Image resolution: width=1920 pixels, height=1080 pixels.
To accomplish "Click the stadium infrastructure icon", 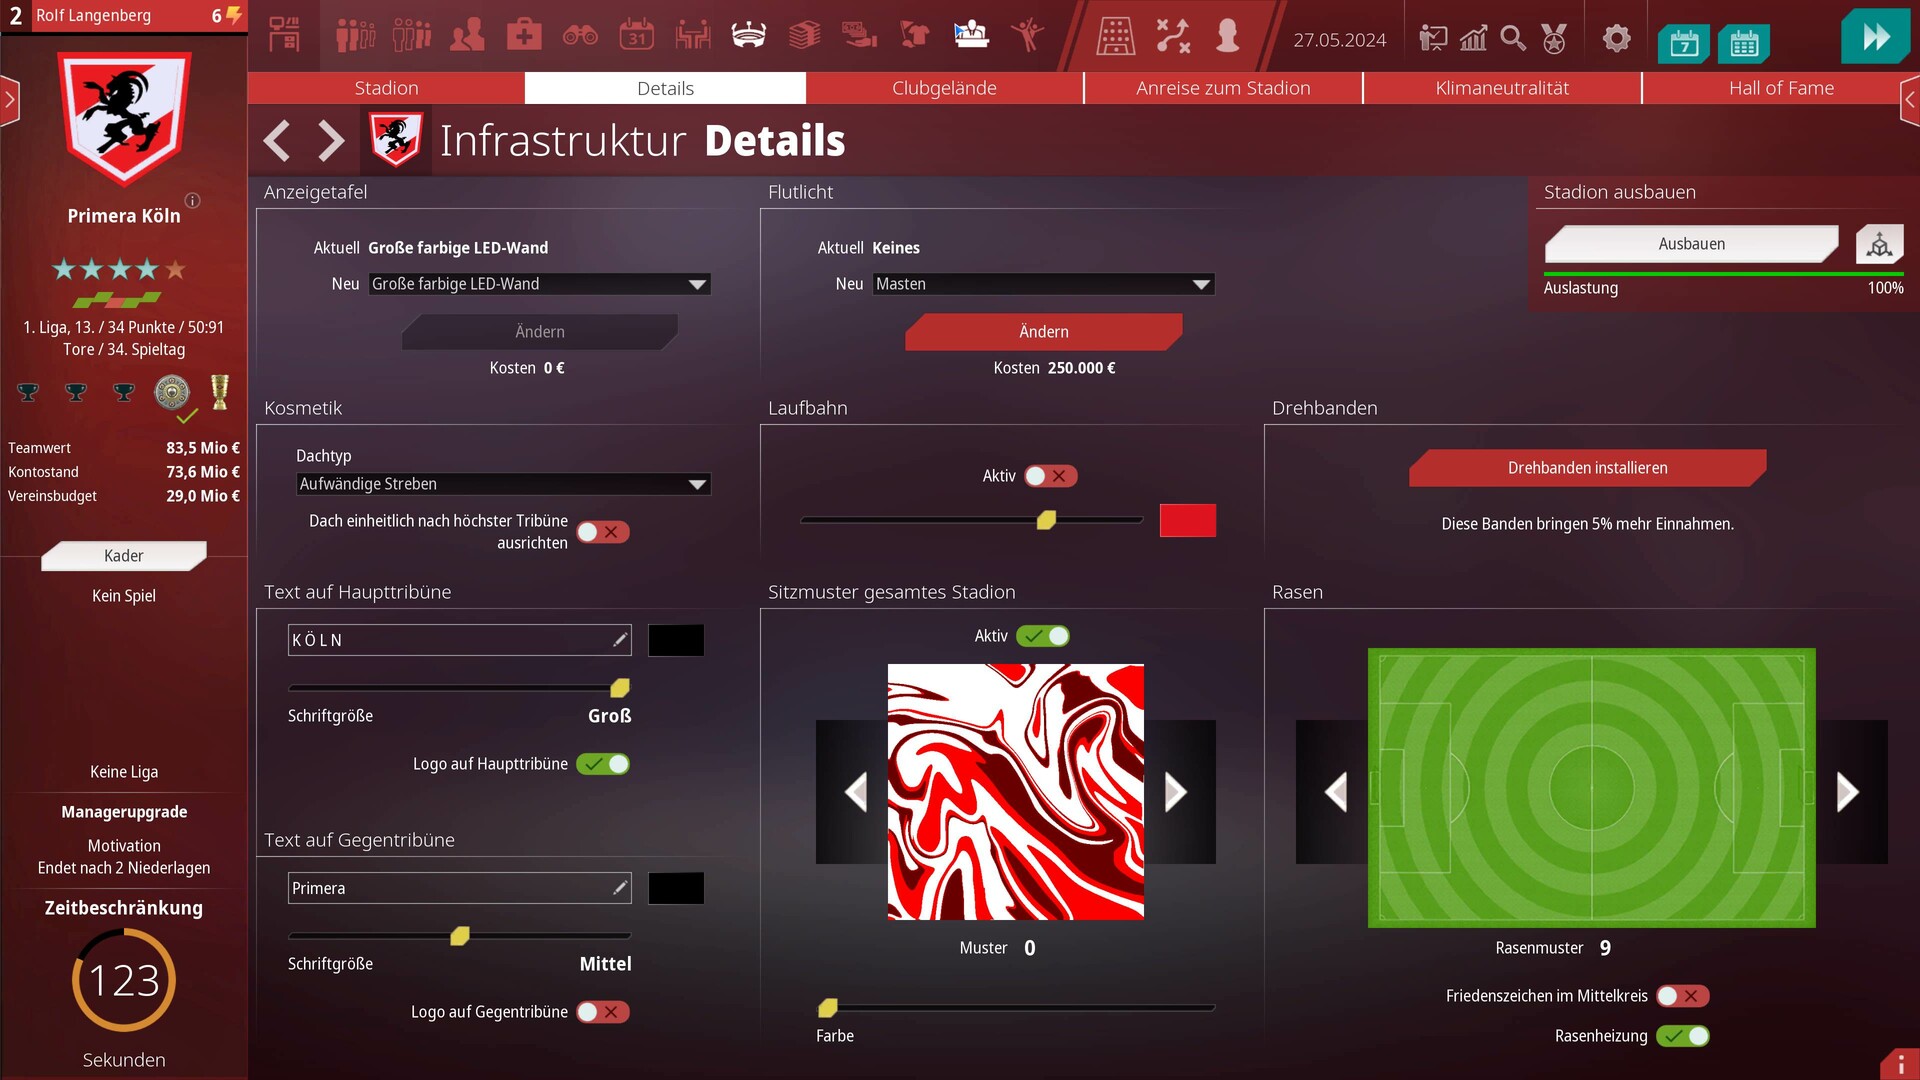I will point(749,37).
